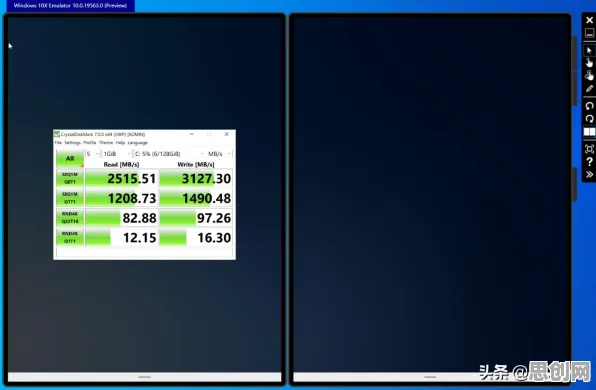Click the 1208.73 read result
This screenshot has width=596, height=390.
pos(121,198)
